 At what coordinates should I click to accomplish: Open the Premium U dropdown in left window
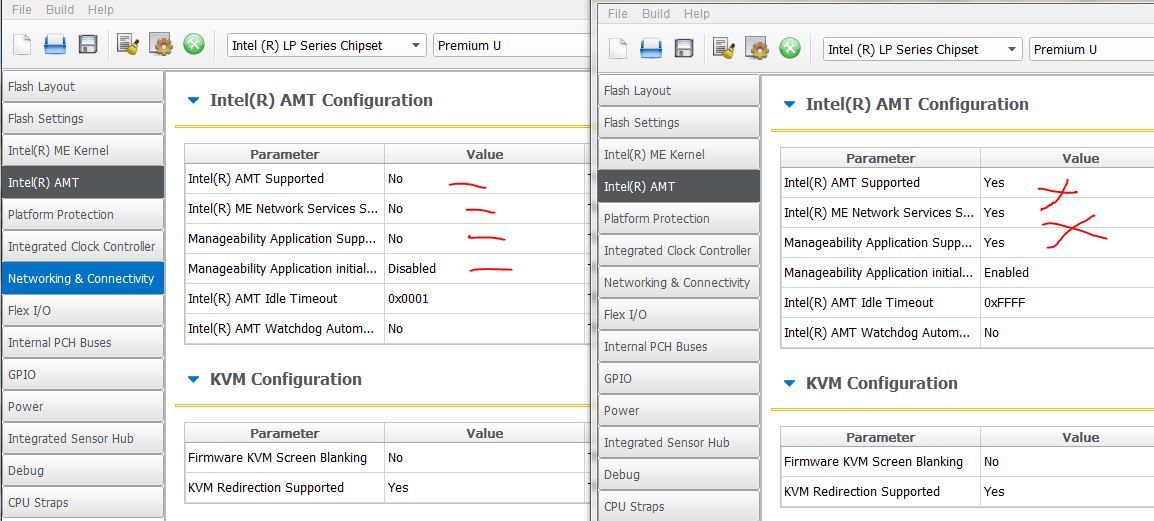click(512, 45)
